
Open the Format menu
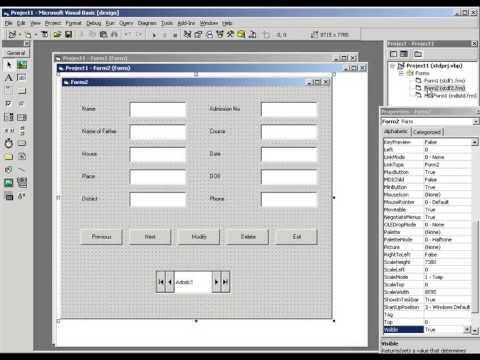coord(73,23)
